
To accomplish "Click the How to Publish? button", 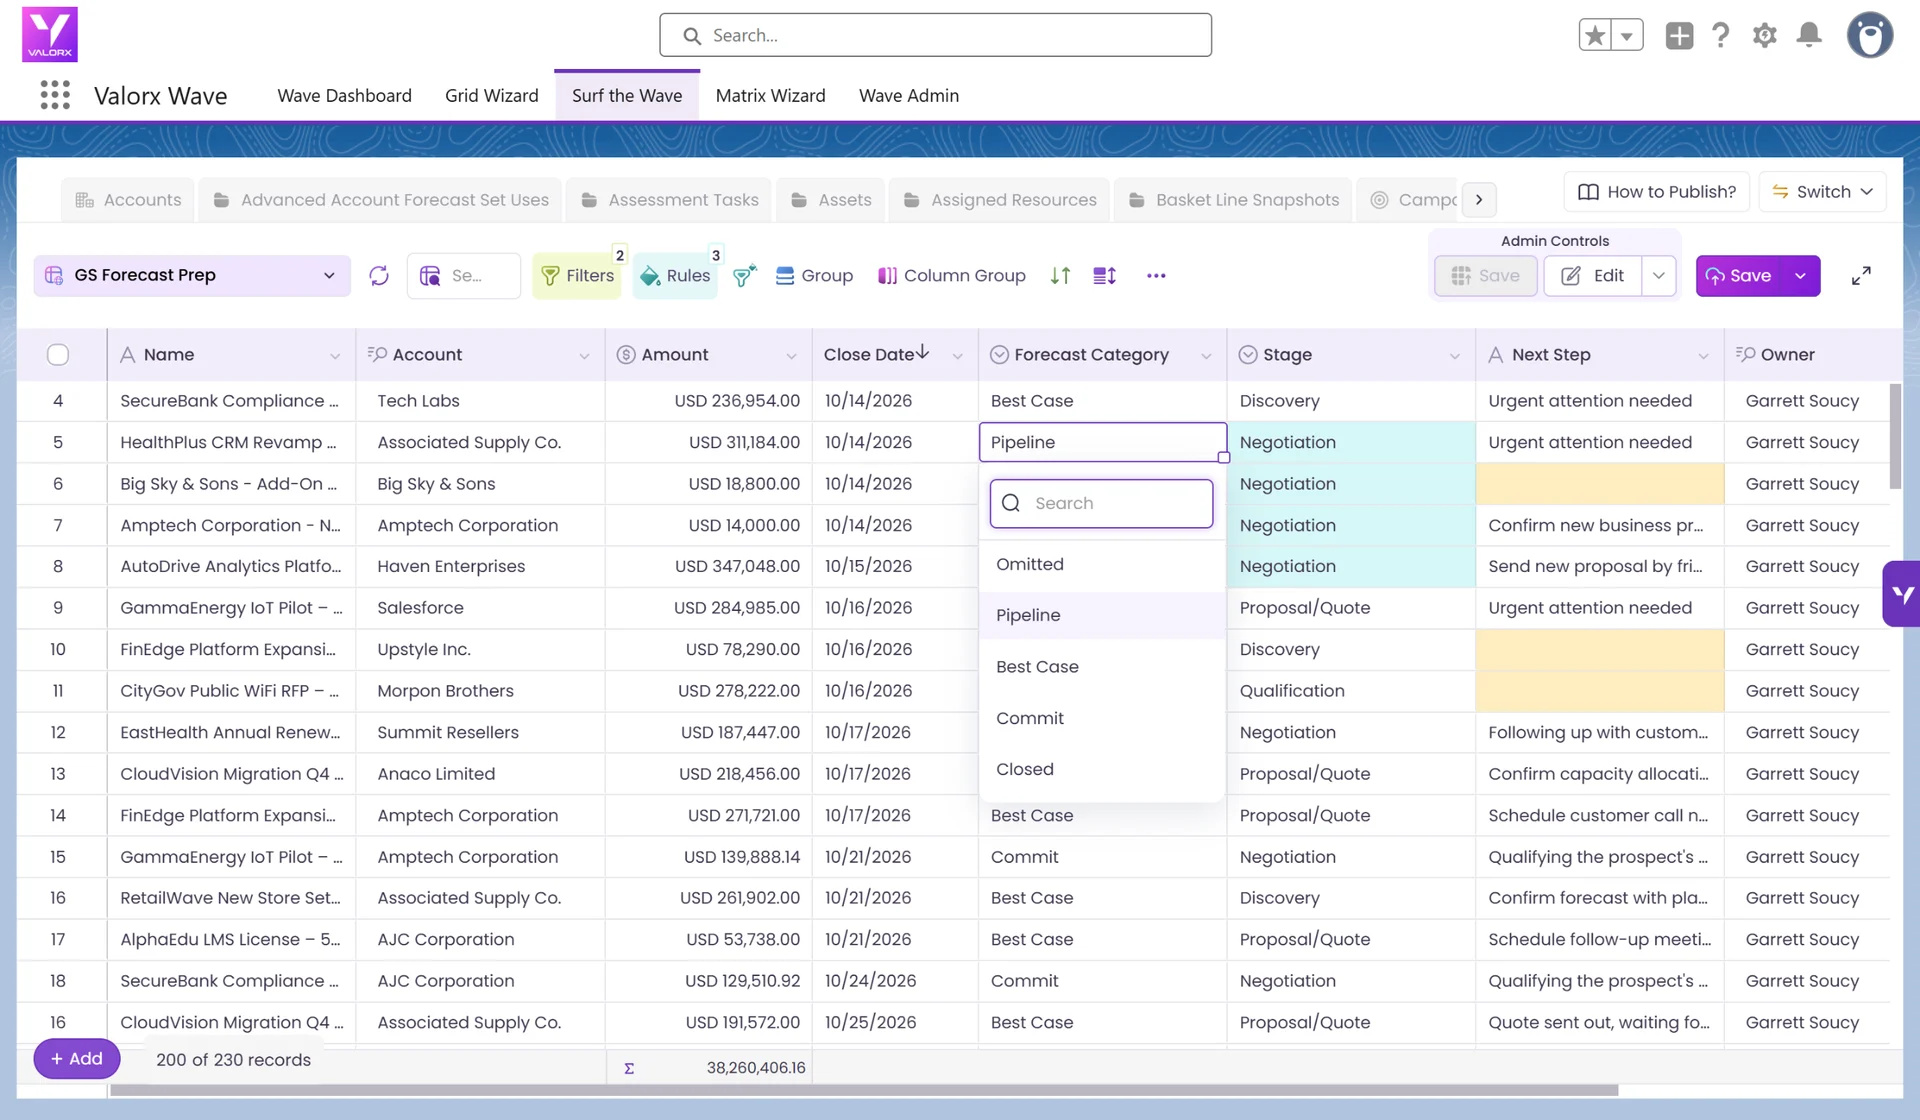I will point(1656,191).
